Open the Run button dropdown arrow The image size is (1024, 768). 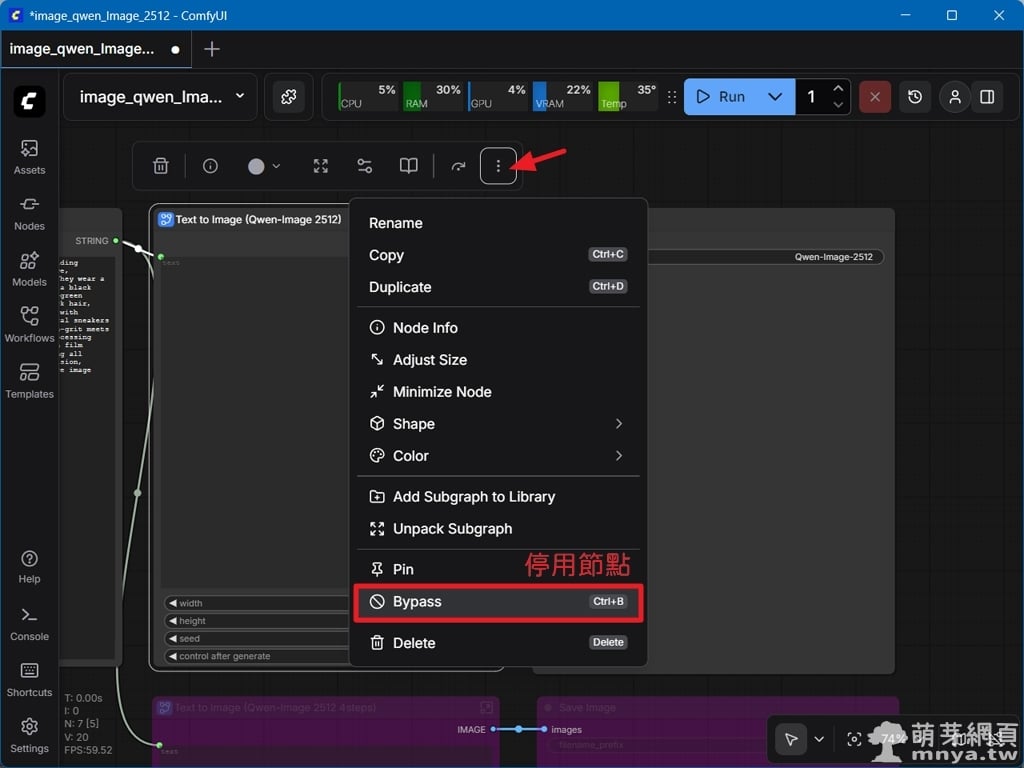(775, 97)
